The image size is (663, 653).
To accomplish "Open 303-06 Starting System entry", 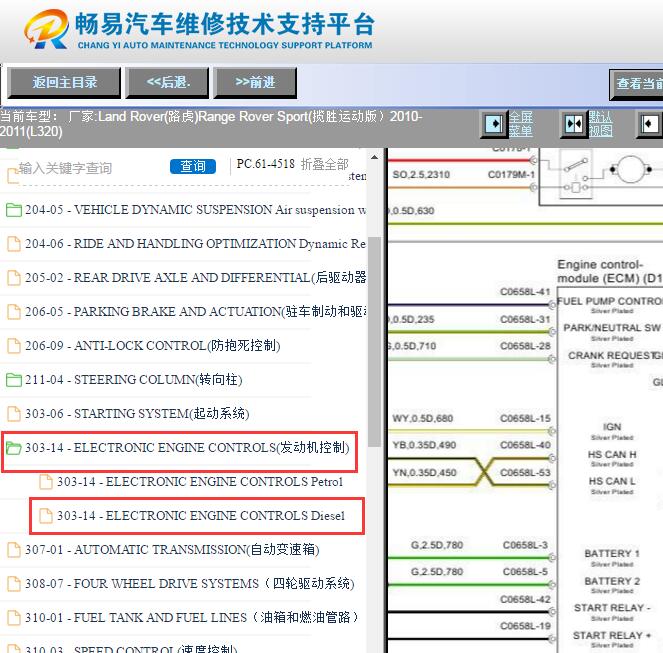I will (137, 414).
